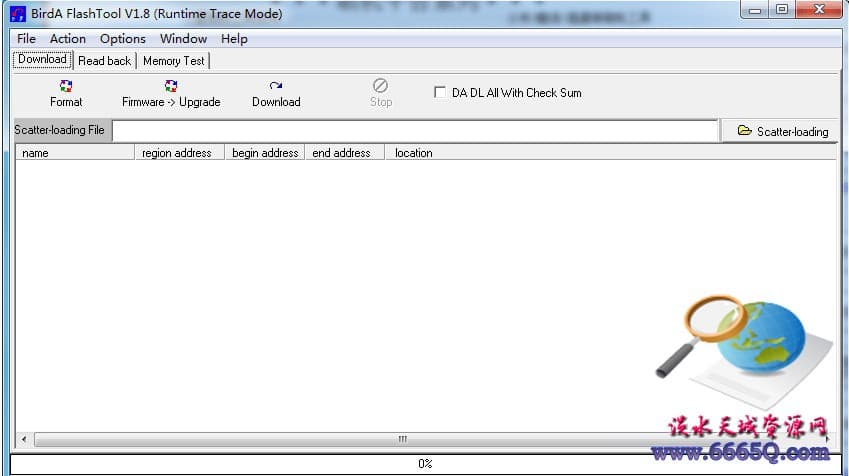
Task: Click the Firmware -> Upgrade icon
Action: pos(171,86)
